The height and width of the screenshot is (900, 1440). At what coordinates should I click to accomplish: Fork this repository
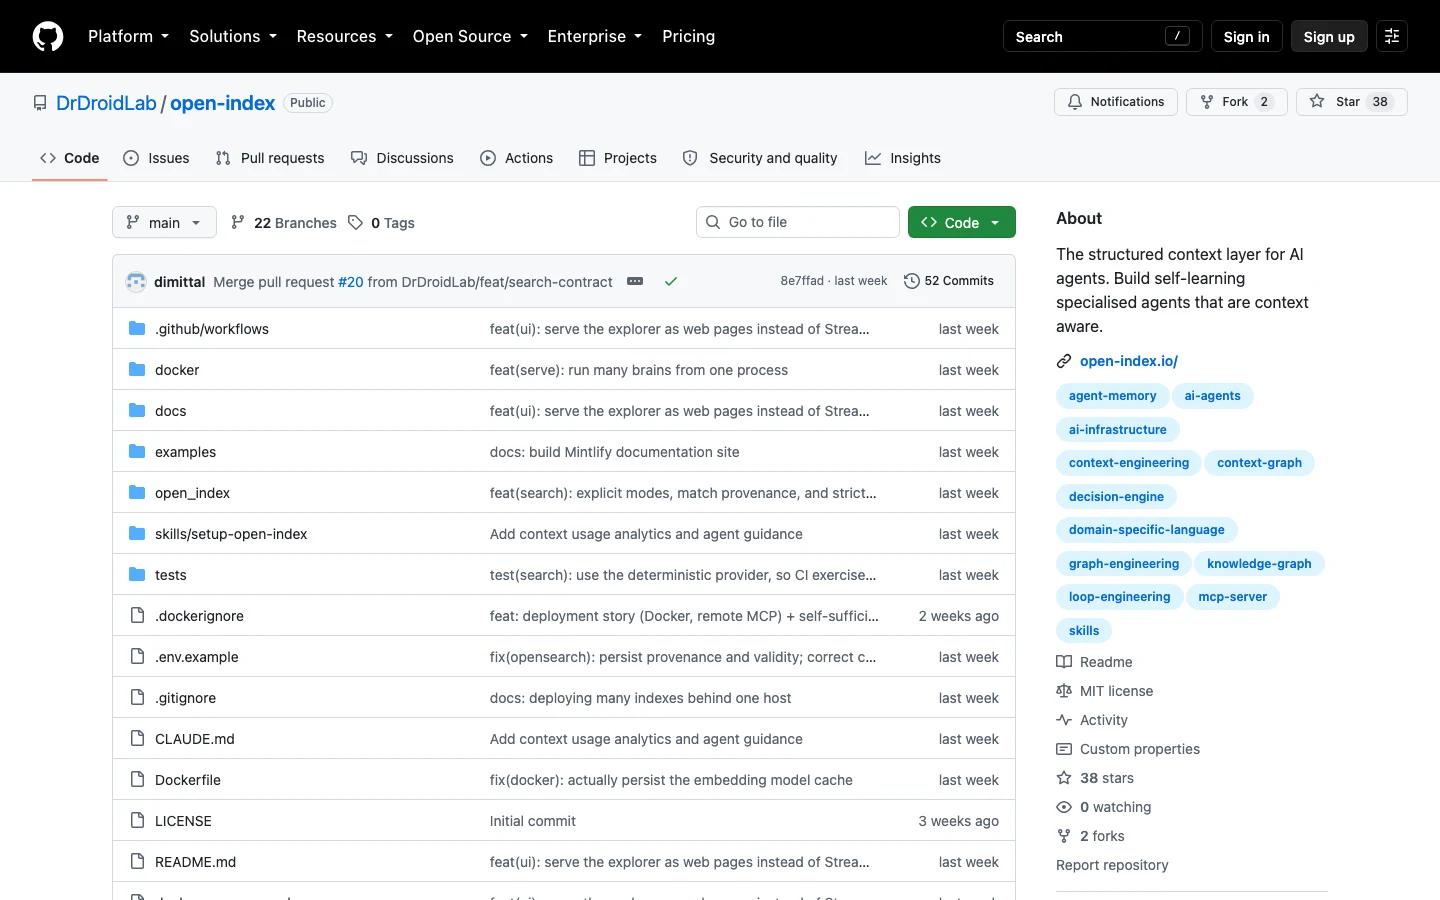pos(1237,102)
